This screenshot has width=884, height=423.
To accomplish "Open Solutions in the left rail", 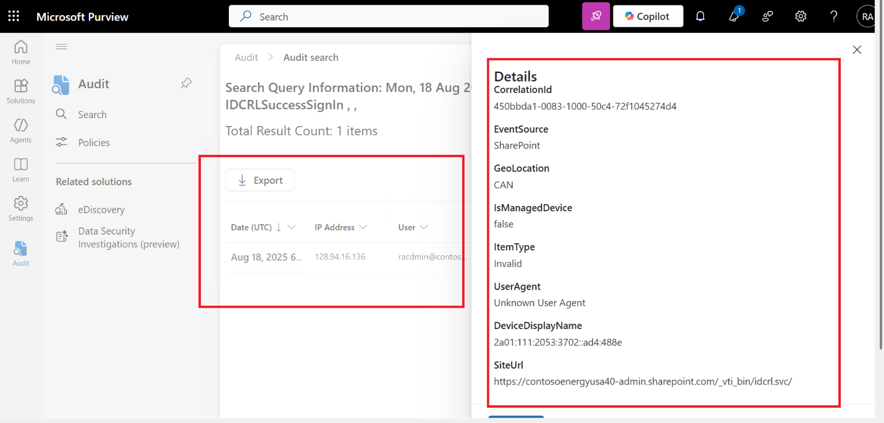I will pos(20,91).
